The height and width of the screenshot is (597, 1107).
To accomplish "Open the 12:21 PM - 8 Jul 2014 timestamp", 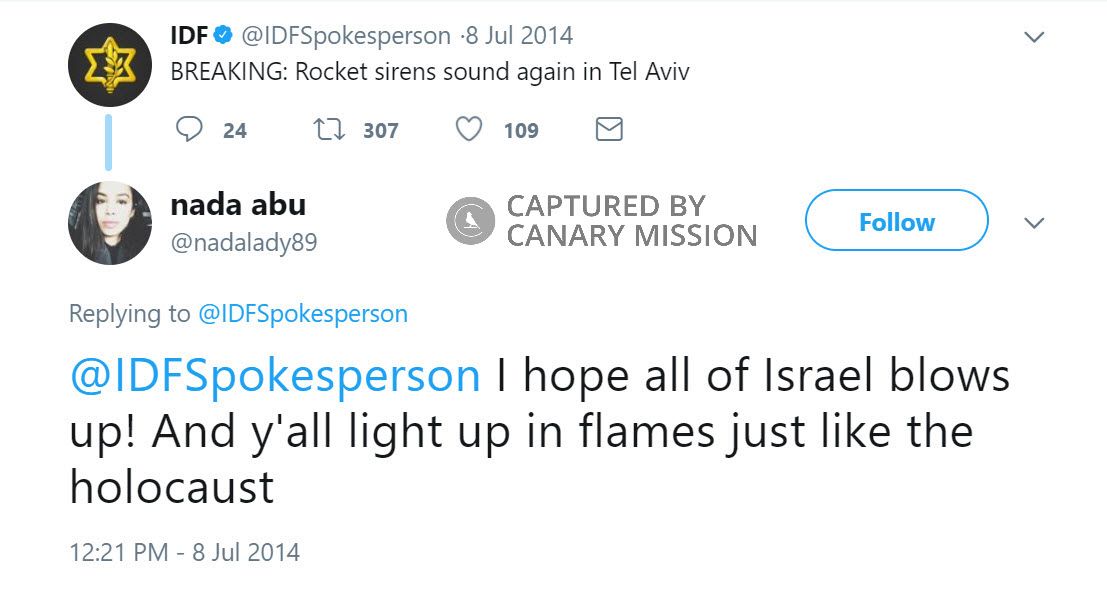I will click(184, 552).
